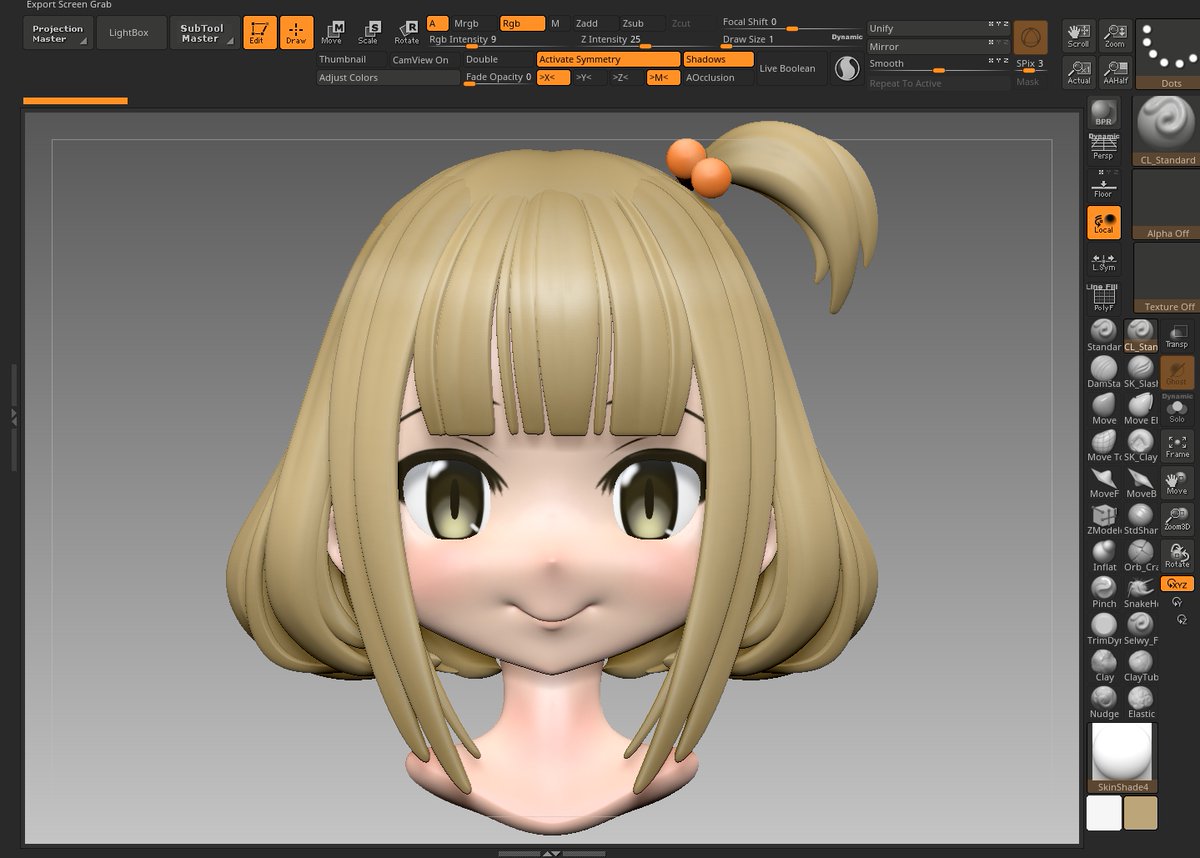
Task: Select the tan secondary color swatch
Action: pos(1140,813)
